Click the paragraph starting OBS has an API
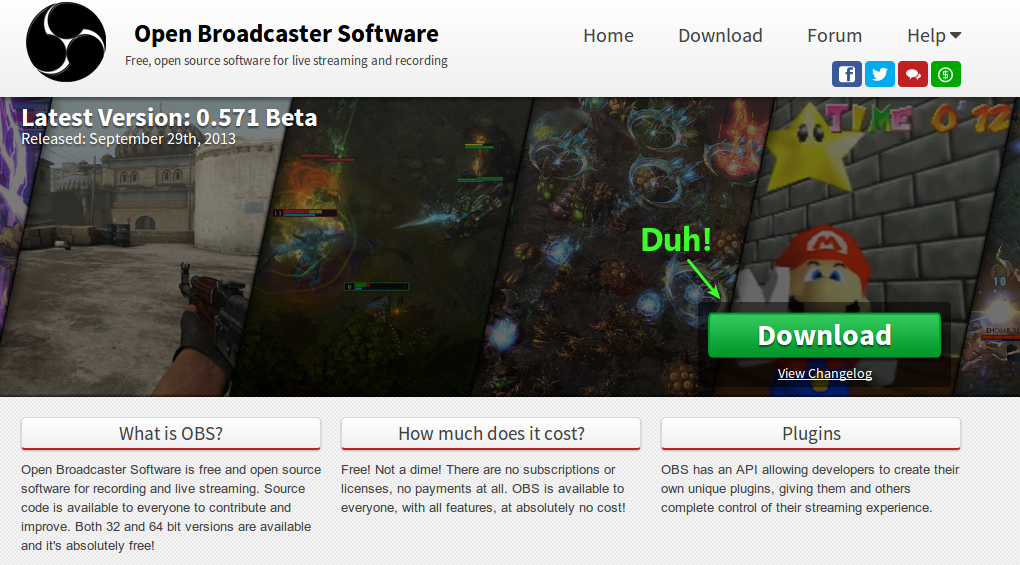 pos(811,488)
